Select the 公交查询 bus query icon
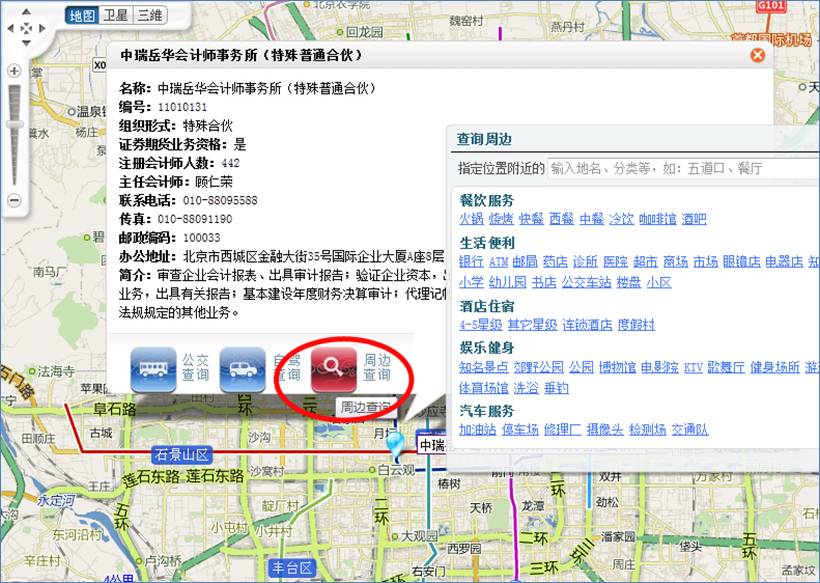820x583 pixels. pos(152,368)
